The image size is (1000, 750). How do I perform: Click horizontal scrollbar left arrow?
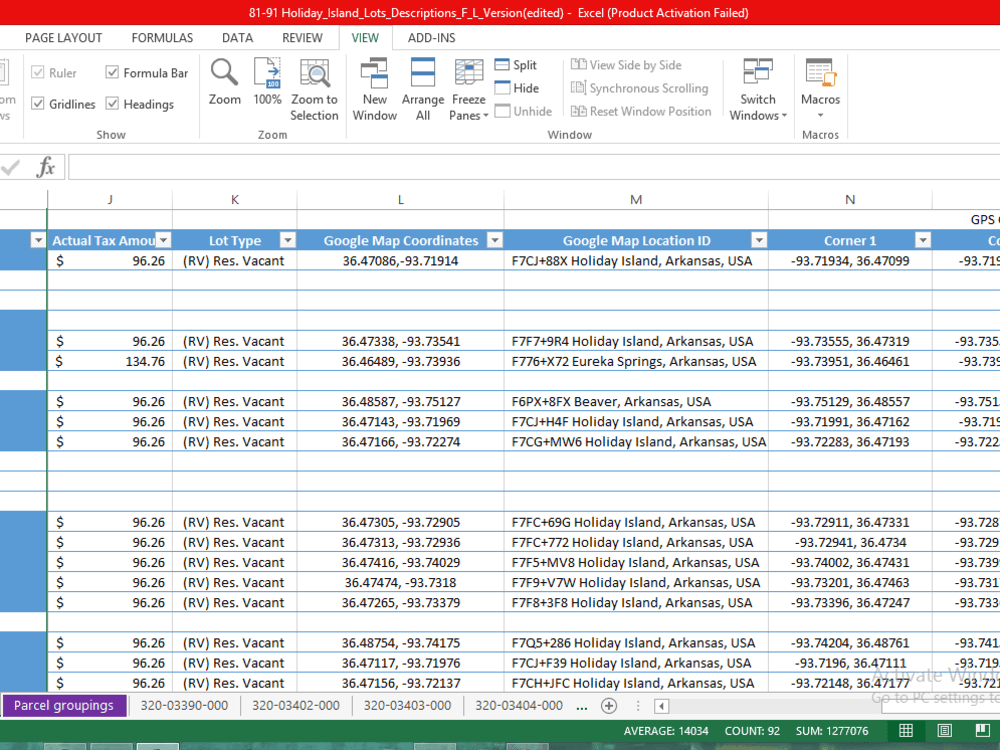pyautogui.click(x=661, y=706)
